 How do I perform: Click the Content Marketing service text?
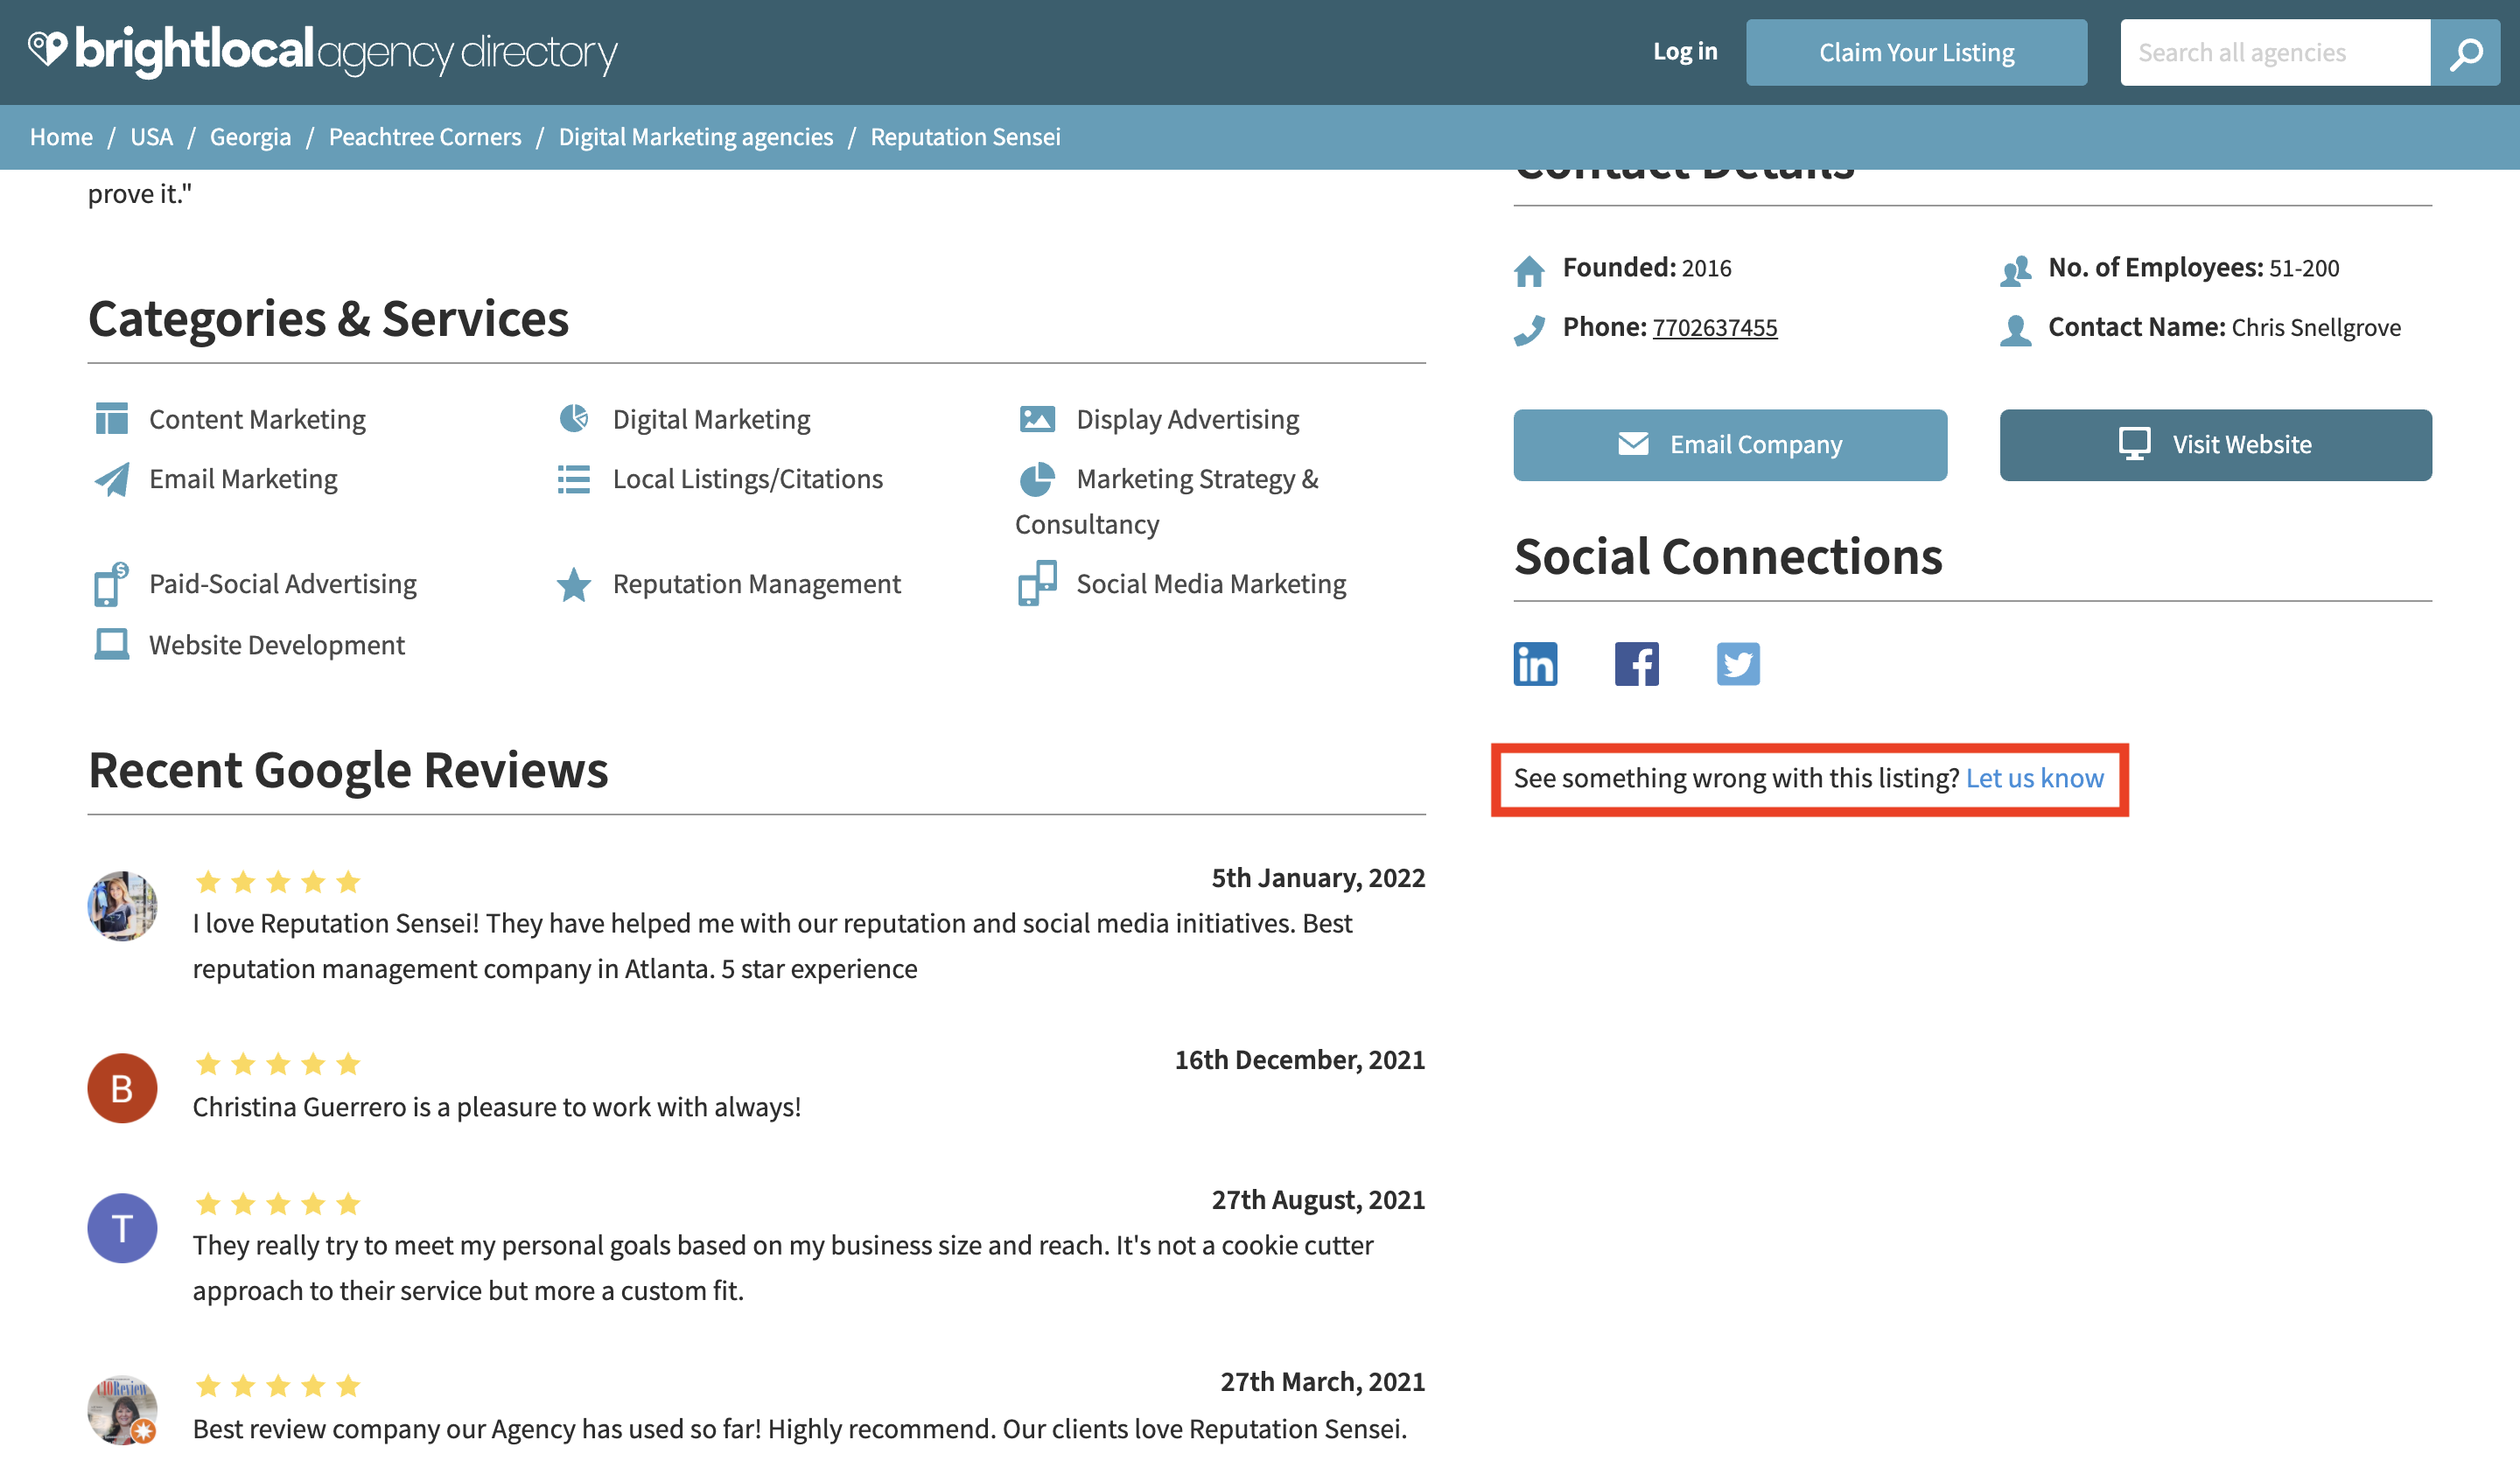pyautogui.click(x=257, y=419)
